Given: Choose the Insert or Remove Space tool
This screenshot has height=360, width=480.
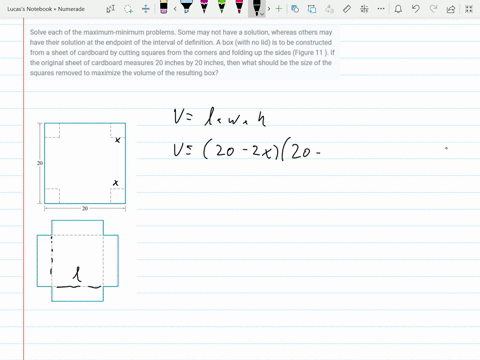Looking at the screenshot, I should pyautogui.click(x=146, y=9).
